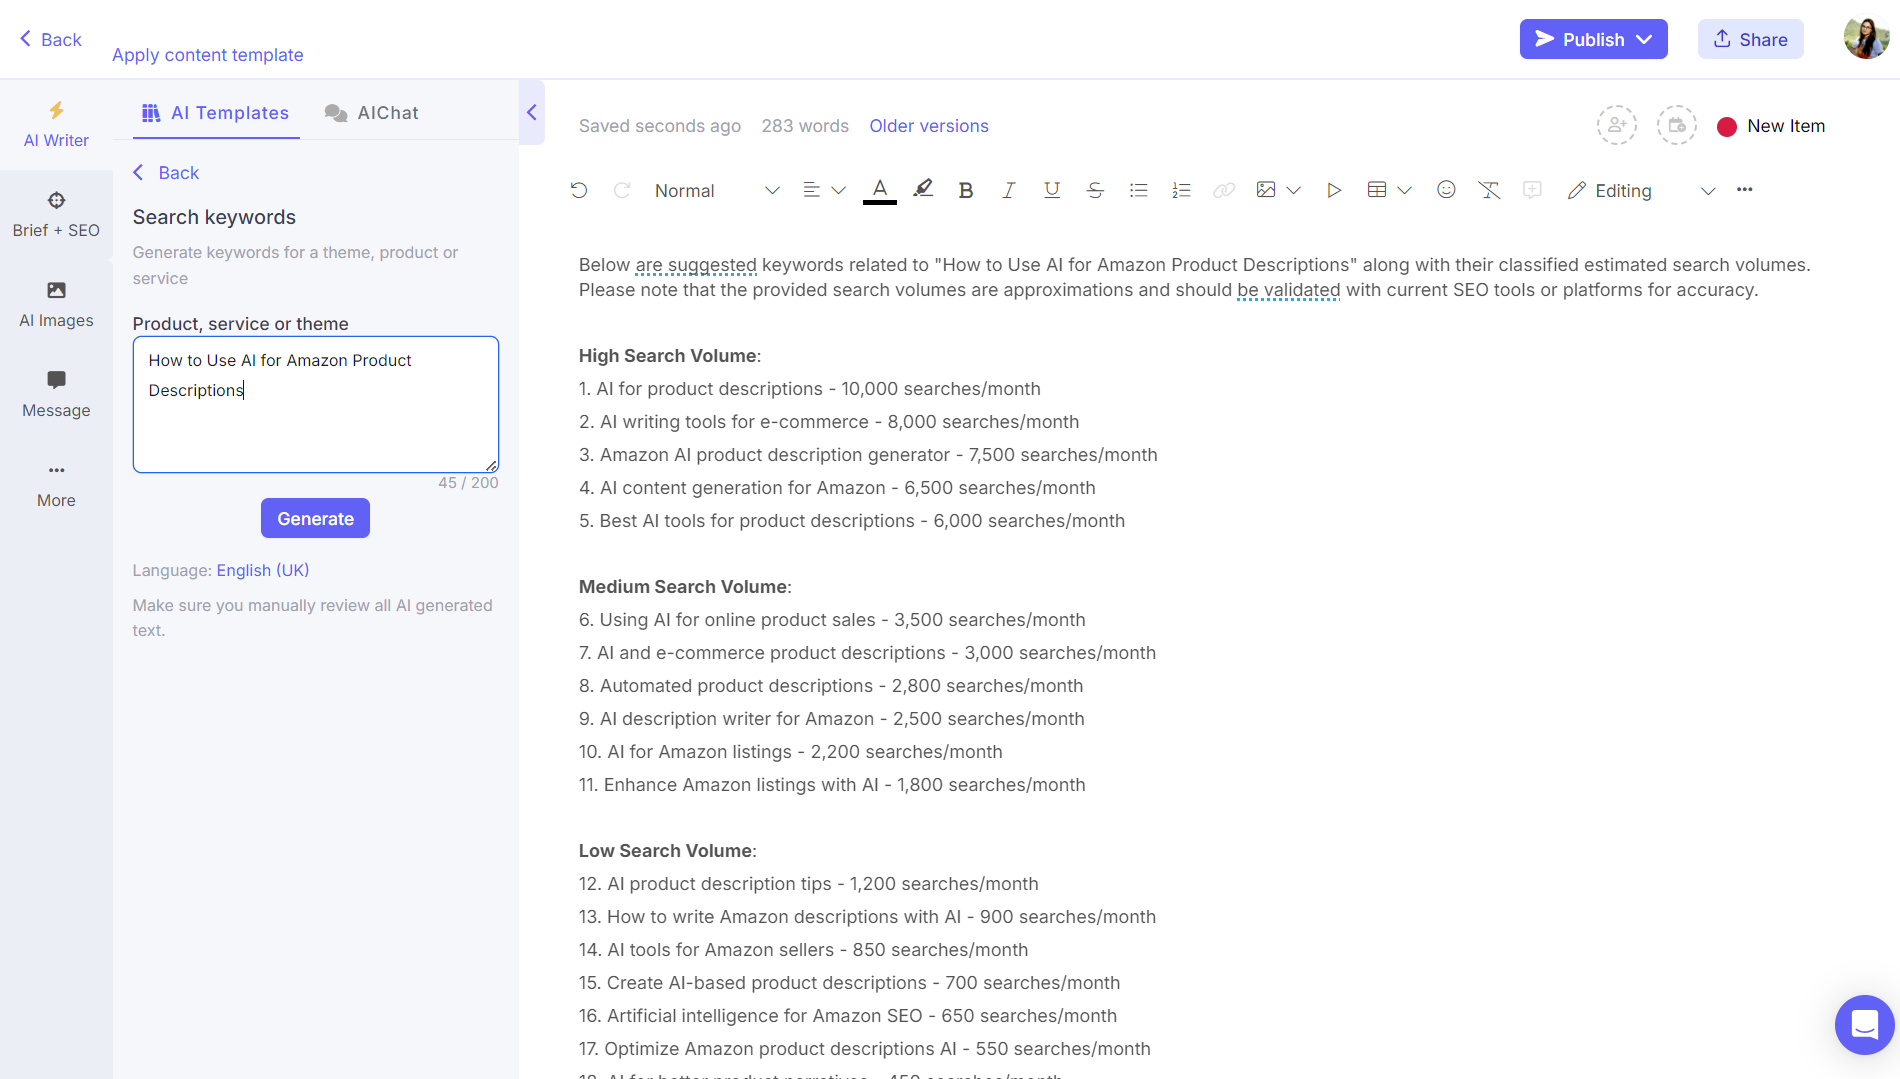Click the insert video play icon

click(1334, 190)
